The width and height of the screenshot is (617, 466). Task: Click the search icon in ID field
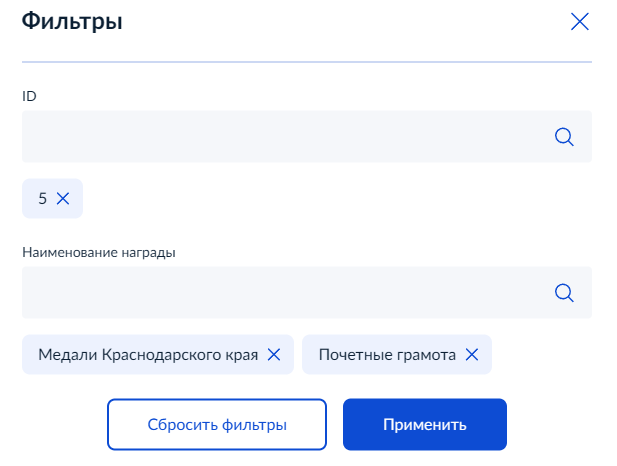tap(564, 137)
